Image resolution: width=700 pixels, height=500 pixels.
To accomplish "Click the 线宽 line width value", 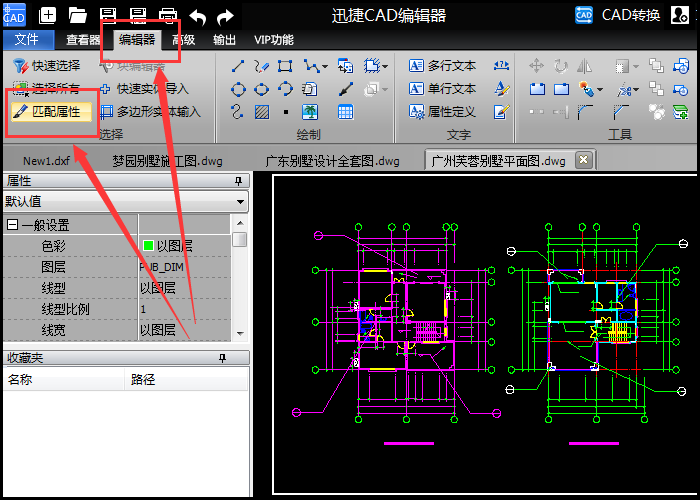I will [185, 330].
